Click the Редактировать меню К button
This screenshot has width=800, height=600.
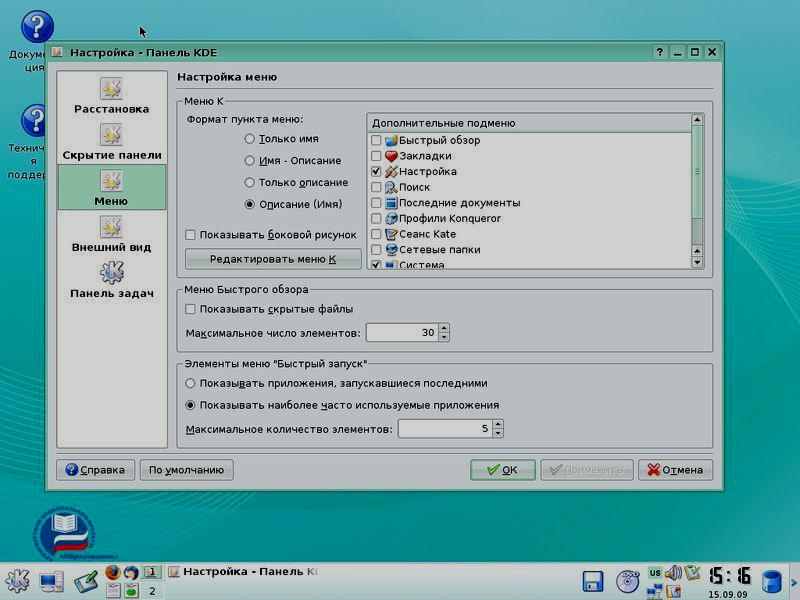[273, 259]
